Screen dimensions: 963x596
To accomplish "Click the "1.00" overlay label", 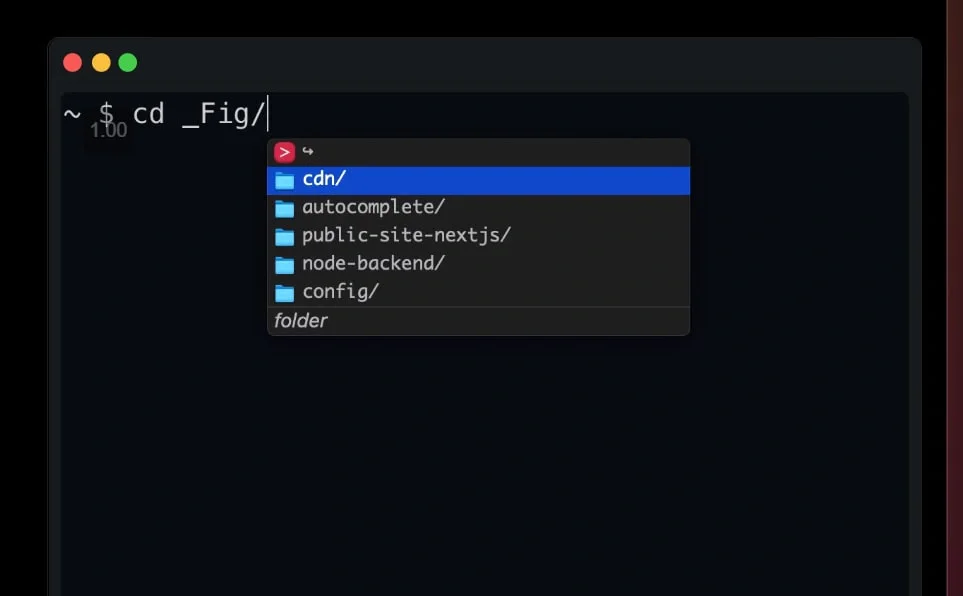I will click(108, 131).
